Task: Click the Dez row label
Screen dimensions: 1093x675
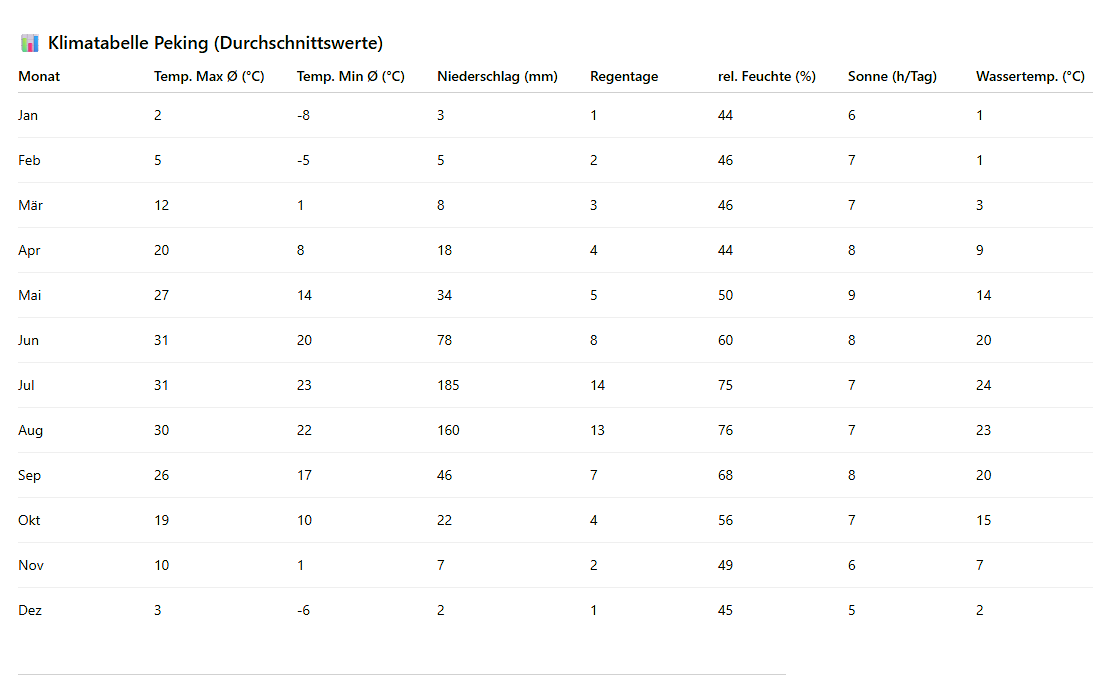Action: 29,610
